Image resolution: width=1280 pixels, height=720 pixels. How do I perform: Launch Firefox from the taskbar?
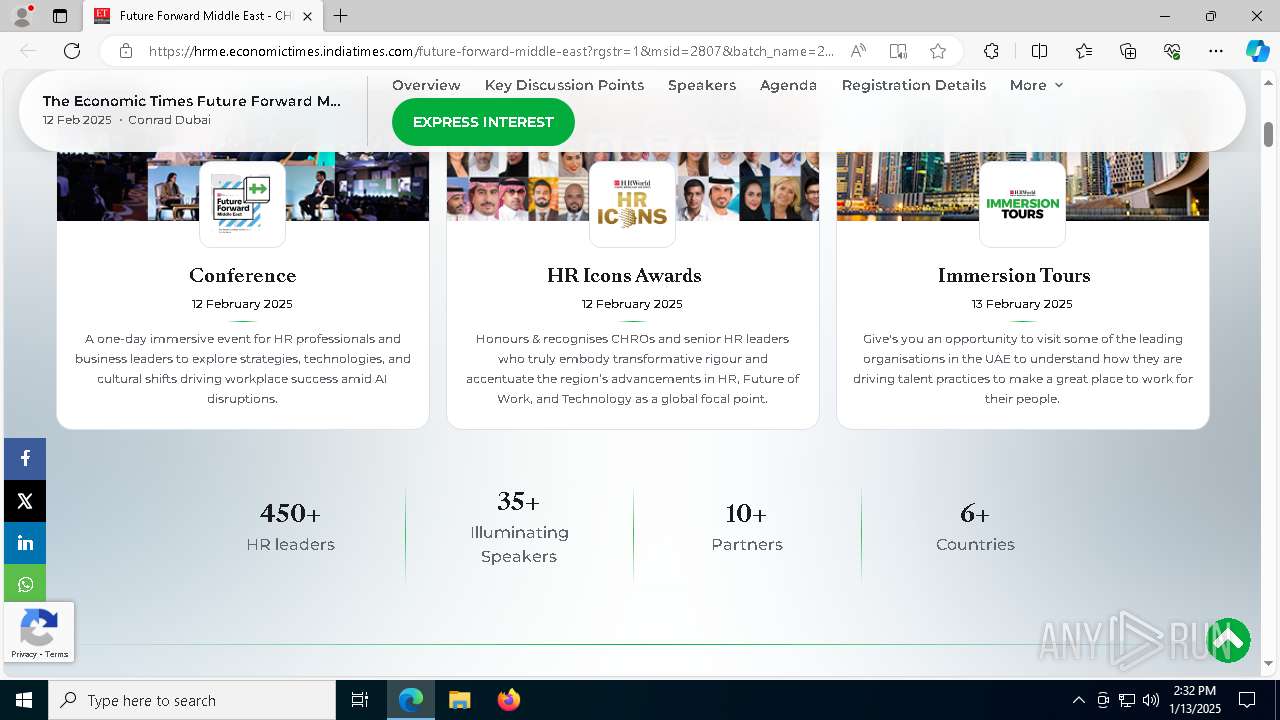click(509, 700)
